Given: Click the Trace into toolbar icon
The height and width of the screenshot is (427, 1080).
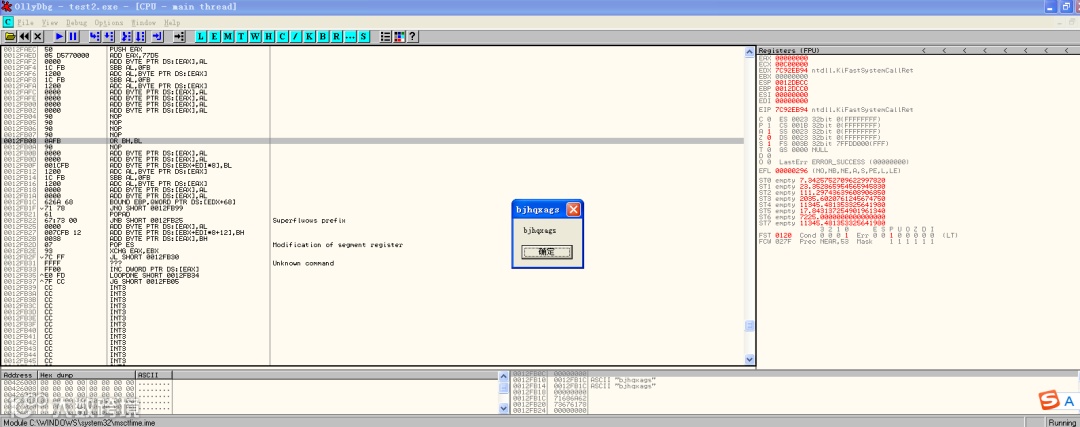Looking at the screenshot, I should point(126,37).
